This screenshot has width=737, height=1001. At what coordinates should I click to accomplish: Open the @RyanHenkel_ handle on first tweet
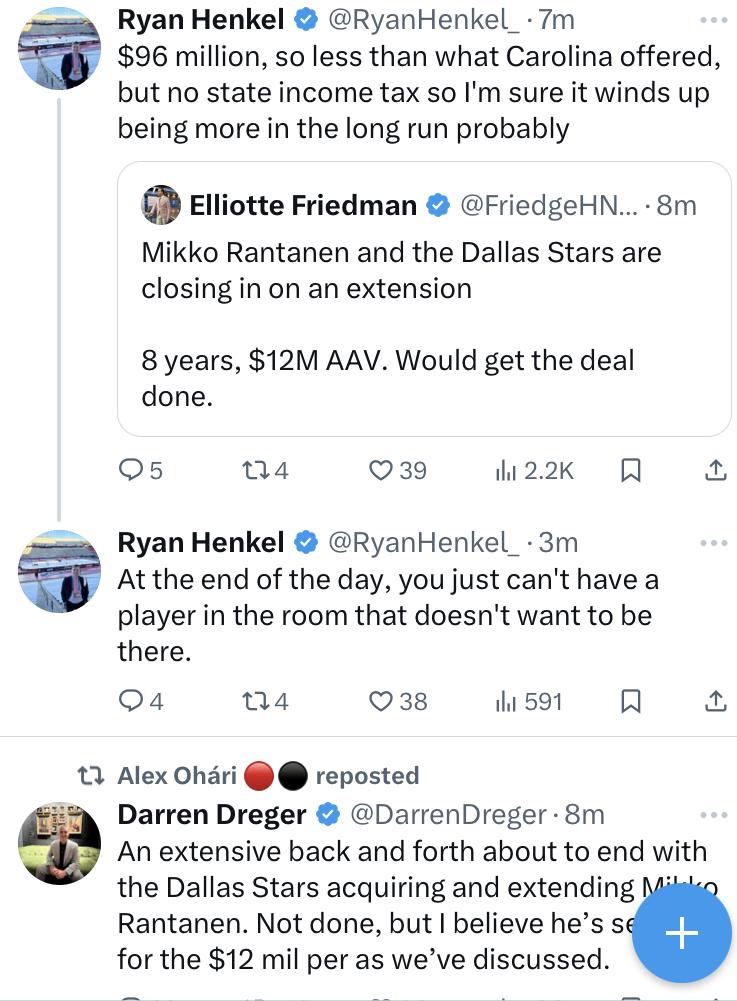[x=423, y=18]
